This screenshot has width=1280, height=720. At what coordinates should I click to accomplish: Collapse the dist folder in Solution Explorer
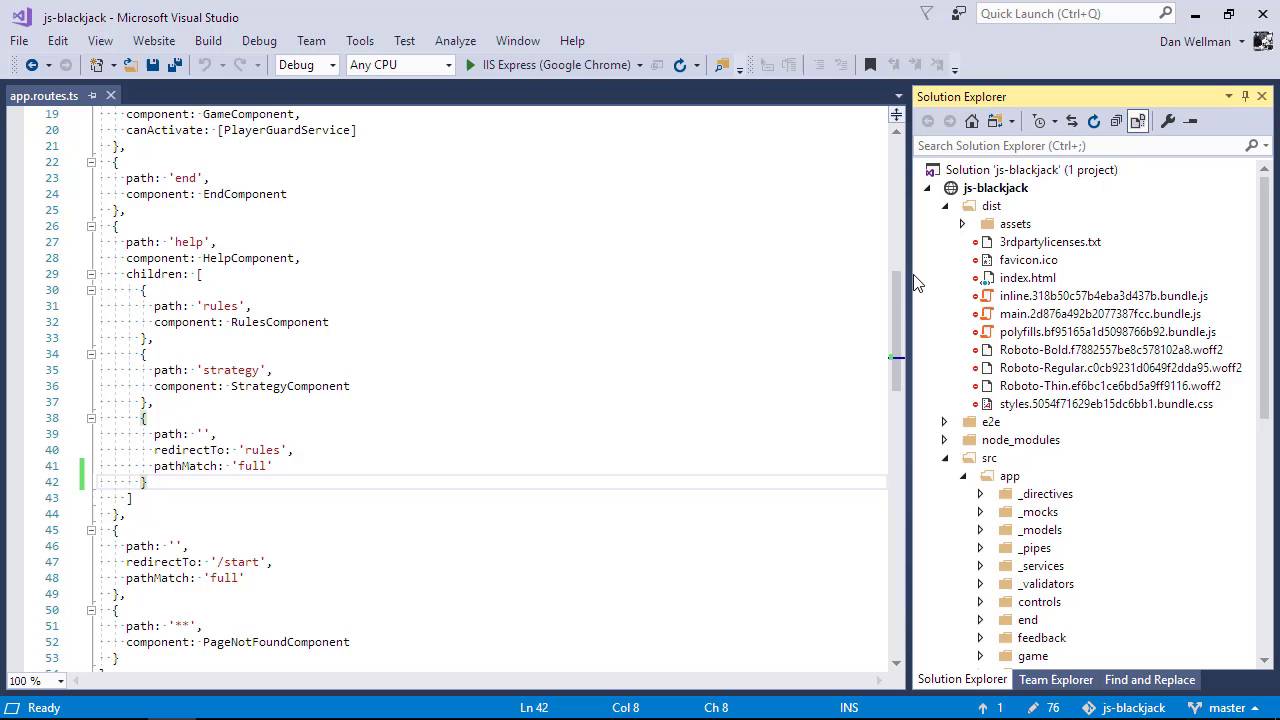click(x=945, y=206)
